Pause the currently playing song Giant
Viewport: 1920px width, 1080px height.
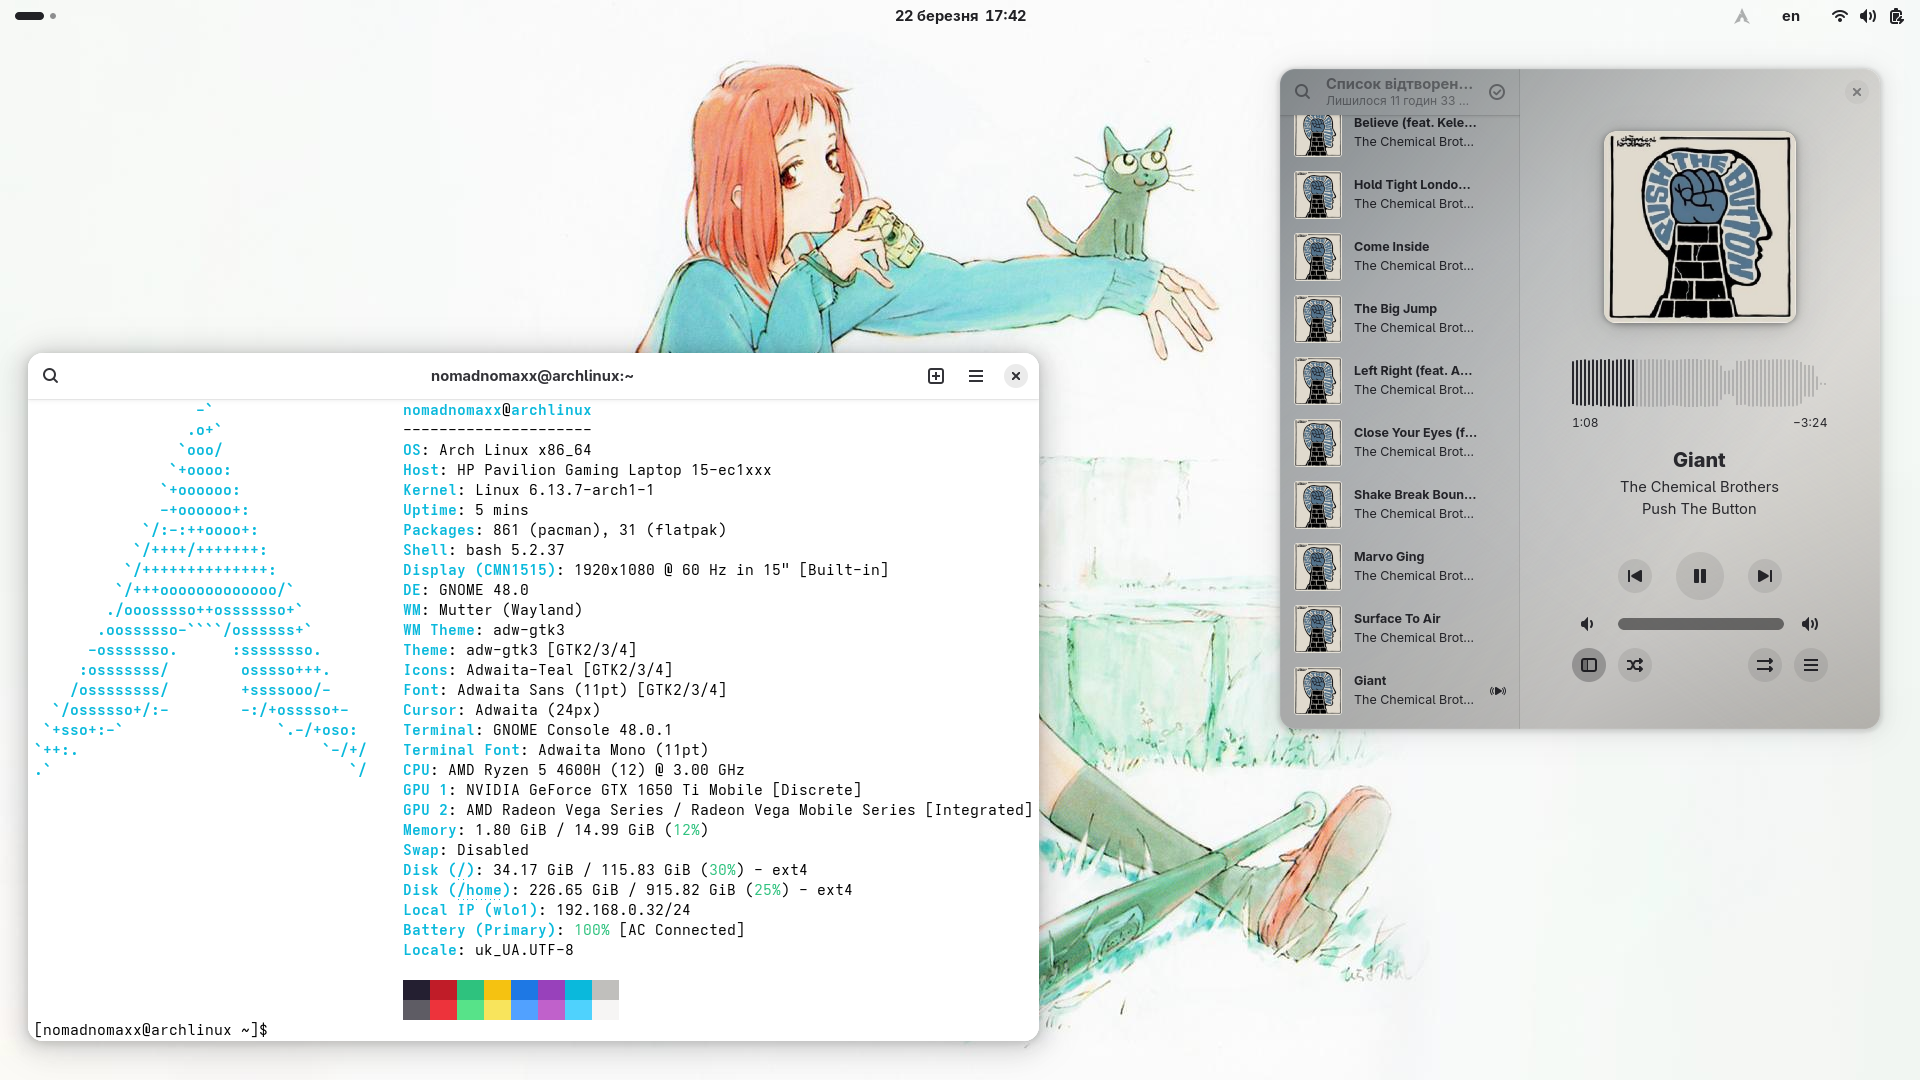[1699, 576]
